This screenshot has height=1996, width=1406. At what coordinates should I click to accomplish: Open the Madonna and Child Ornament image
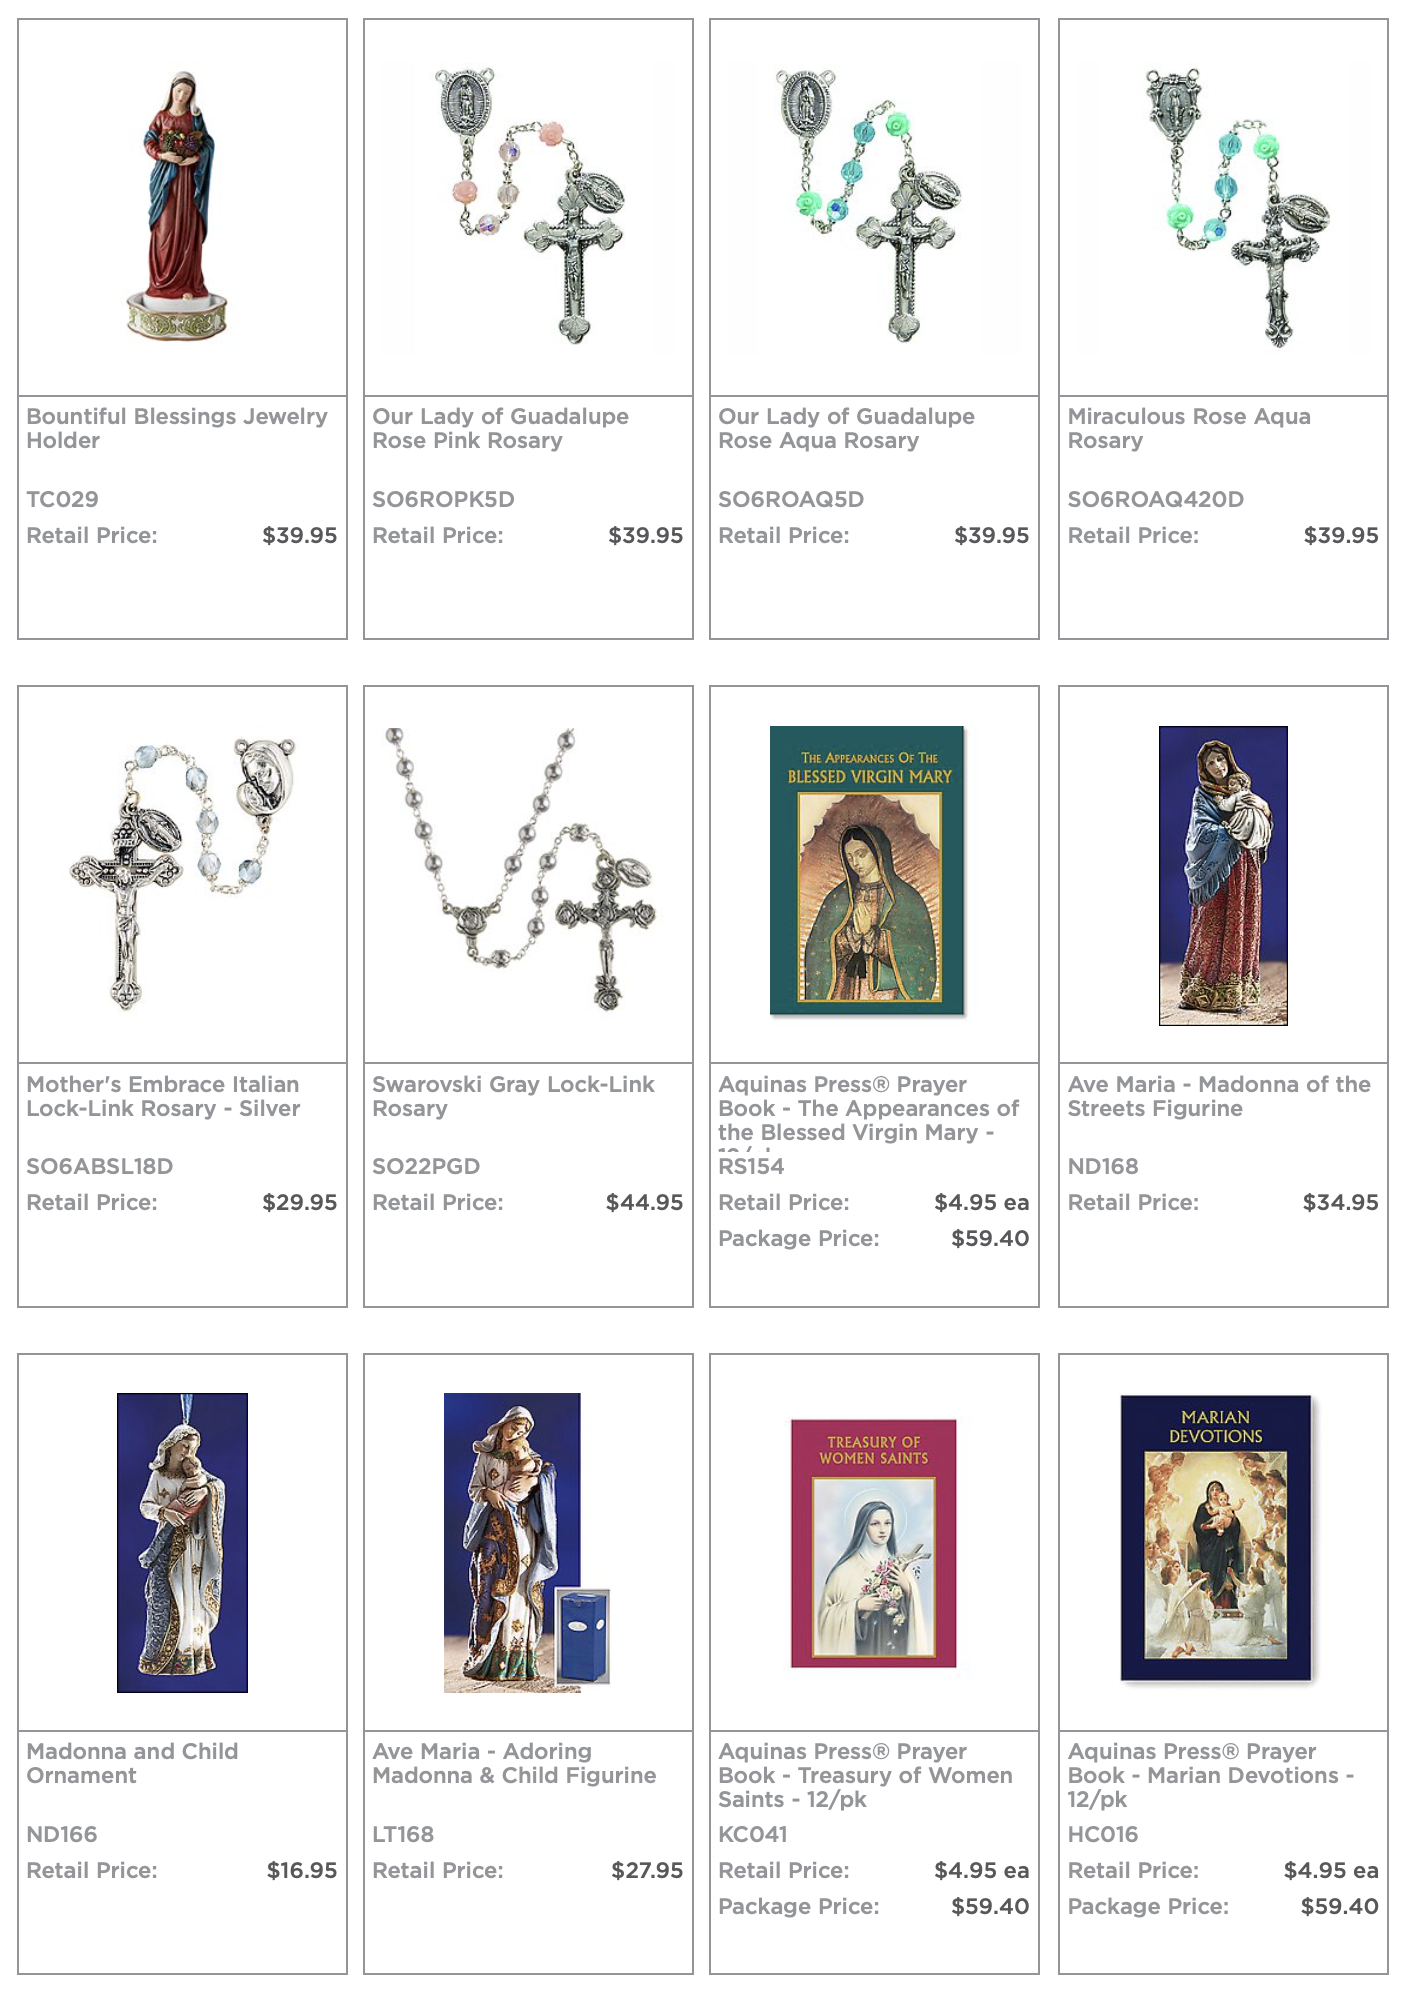click(x=182, y=1542)
